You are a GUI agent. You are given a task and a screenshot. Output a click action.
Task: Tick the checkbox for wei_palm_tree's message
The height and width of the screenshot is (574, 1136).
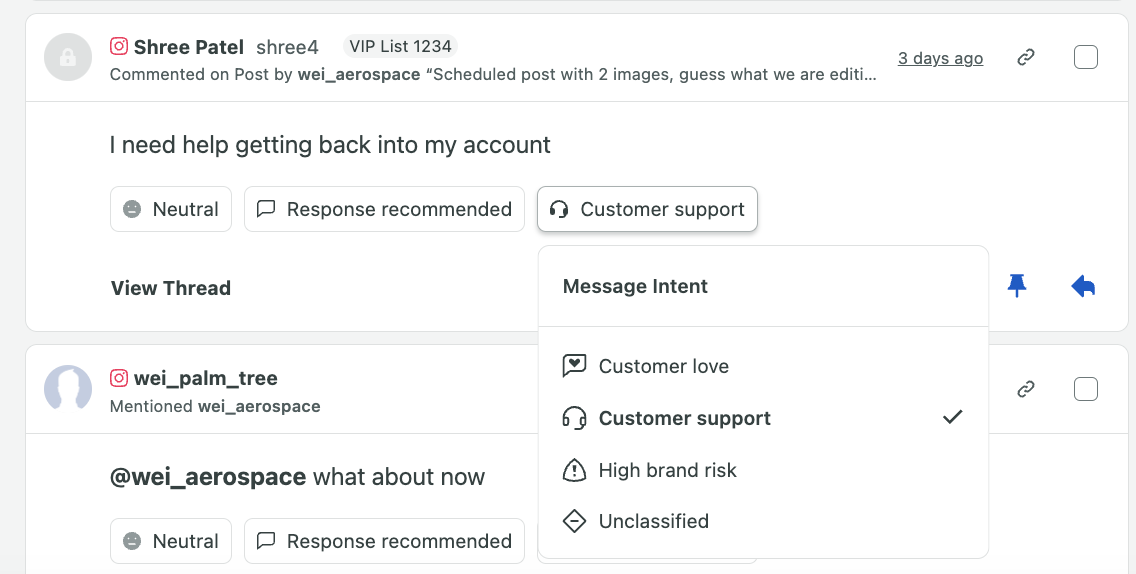pos(1085,389)
